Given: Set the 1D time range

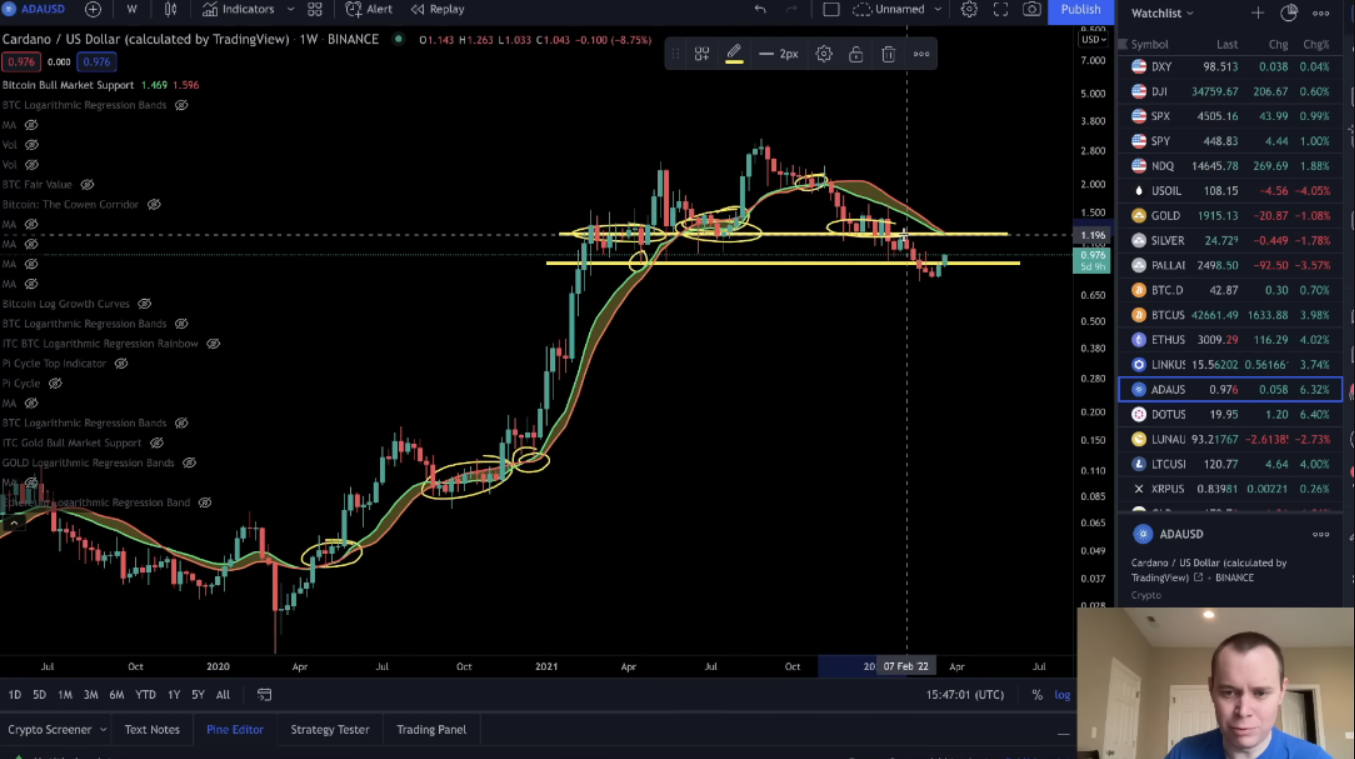Looking at the screenshot, I should tap(14, 695).
